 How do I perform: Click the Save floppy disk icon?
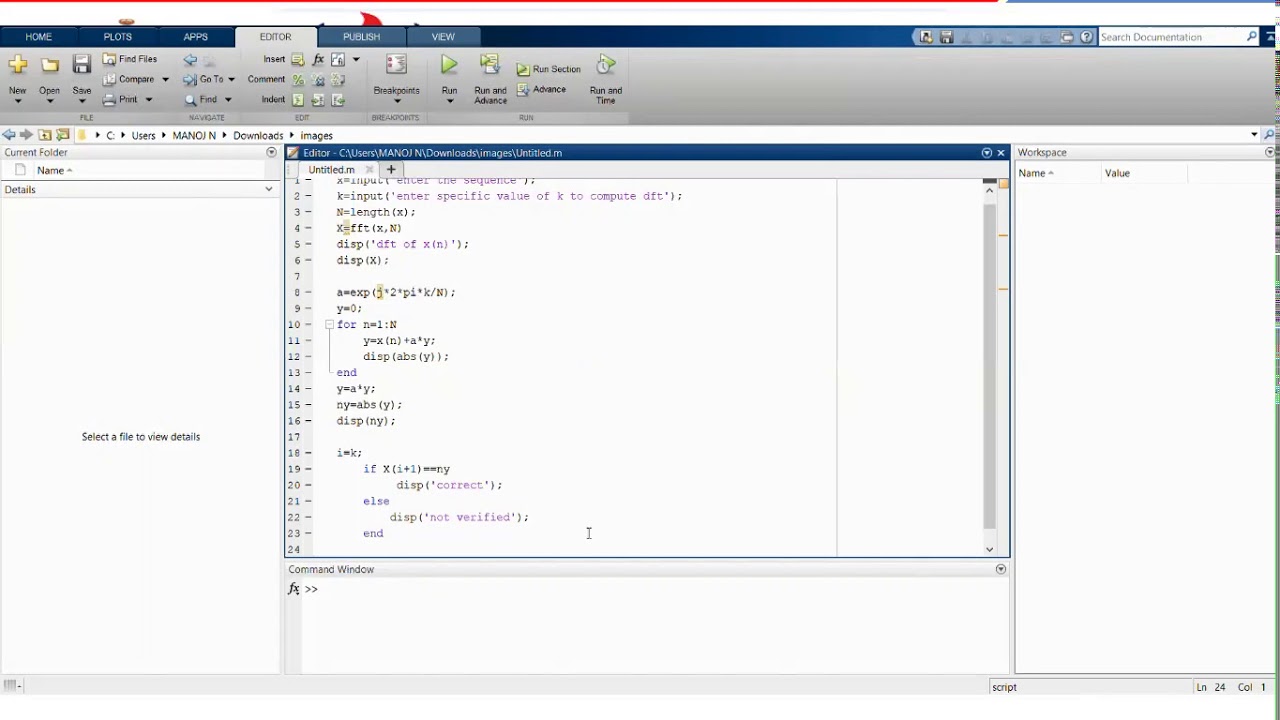[x=82, y=65]
